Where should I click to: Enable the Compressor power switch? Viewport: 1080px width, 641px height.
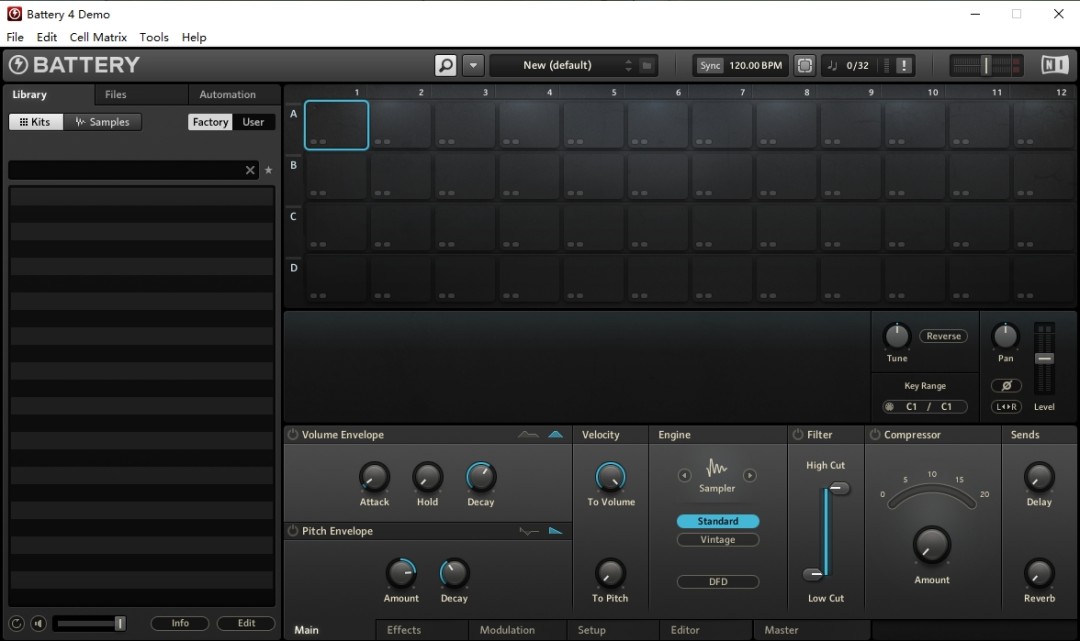tap(875, 435)
